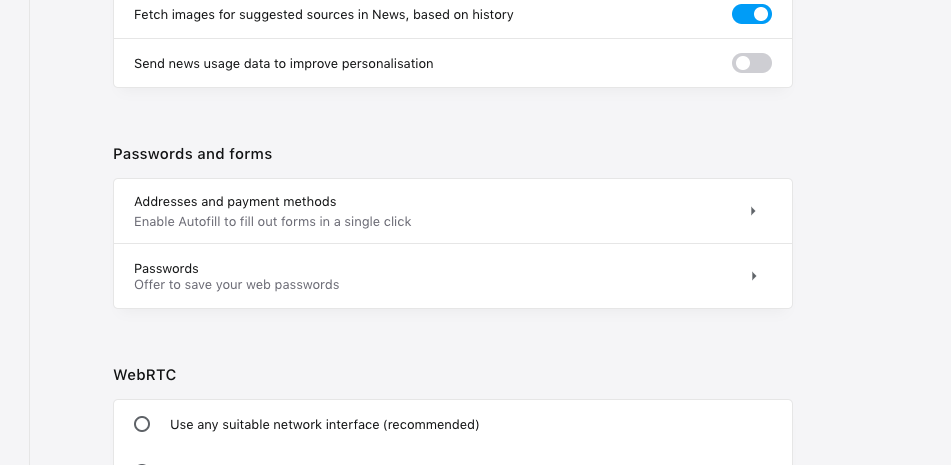Click the arrow icon beside Passwords
Viewport: 951px width, 465px height.
pyautogui.click(x=753, y=276)
